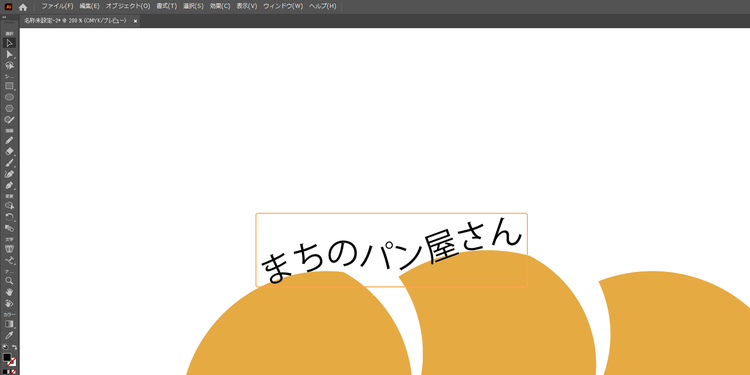
Task: Swap fill and stroke colors
Action: (x=14, y=347)
